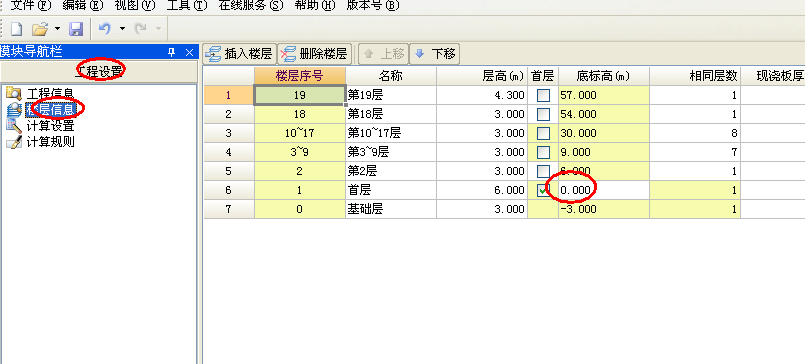The image size is (805, 364).
Task: Click 层高 cell 6.000 of 首层
Action: click(482, 190)
